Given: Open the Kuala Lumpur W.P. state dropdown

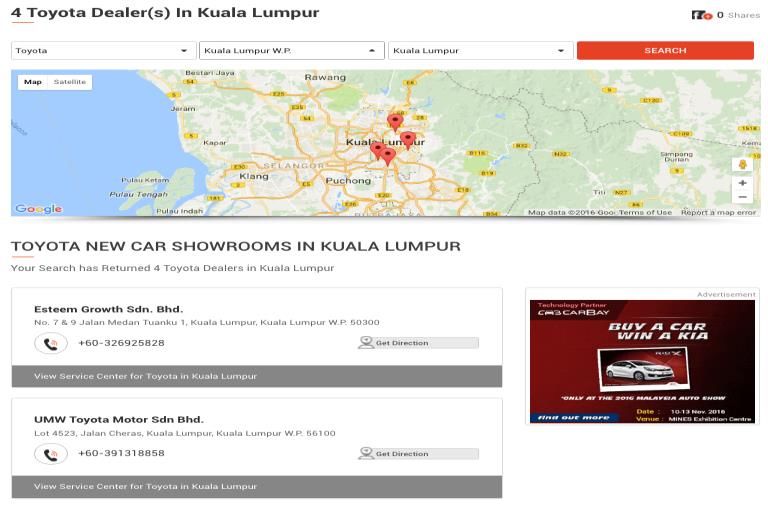Looking at the screenshot, I should point(291,50).
